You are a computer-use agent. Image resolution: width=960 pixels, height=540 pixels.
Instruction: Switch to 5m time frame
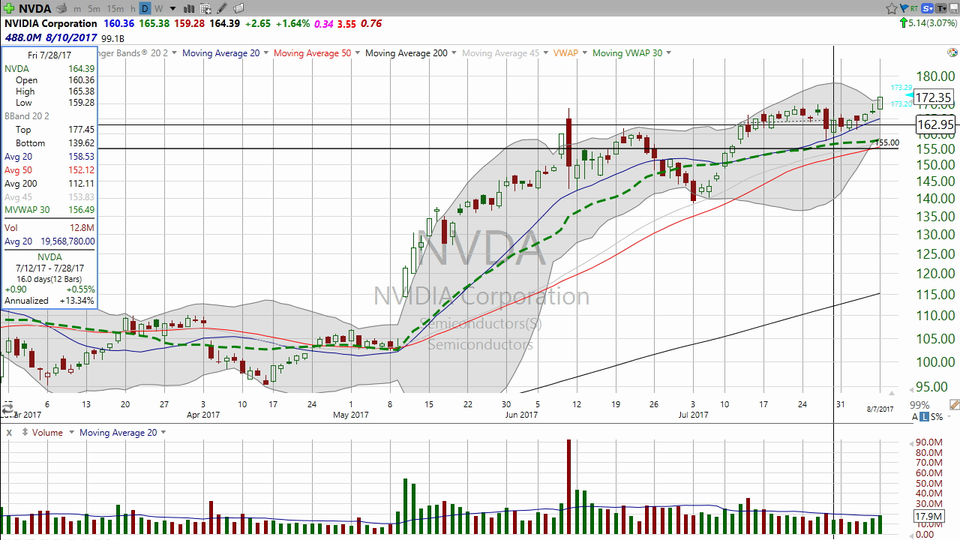[x=94, y=9]
